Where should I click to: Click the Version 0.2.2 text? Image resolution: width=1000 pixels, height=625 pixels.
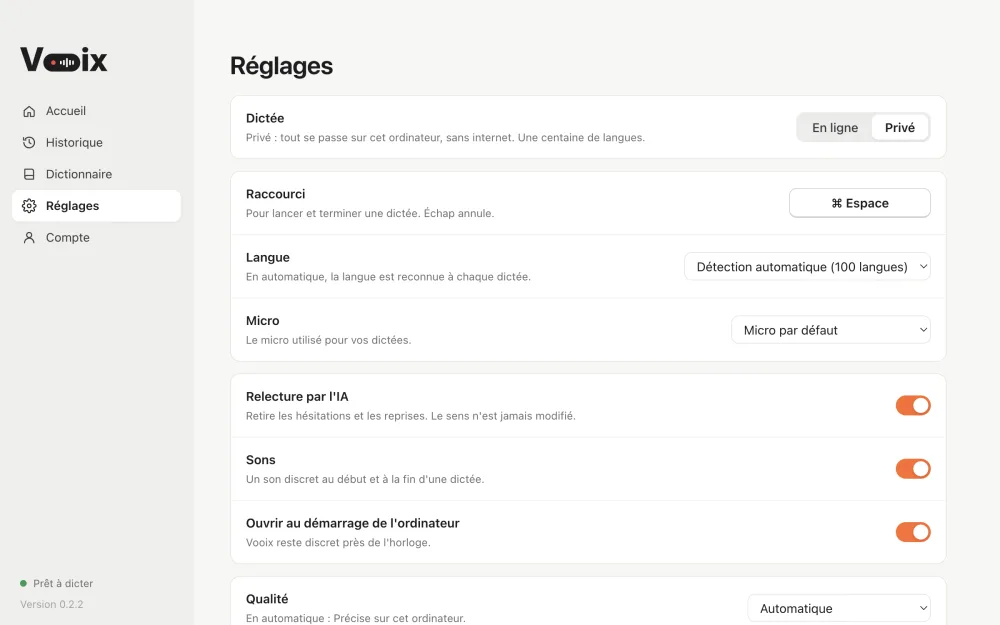[x=52, y=604]
